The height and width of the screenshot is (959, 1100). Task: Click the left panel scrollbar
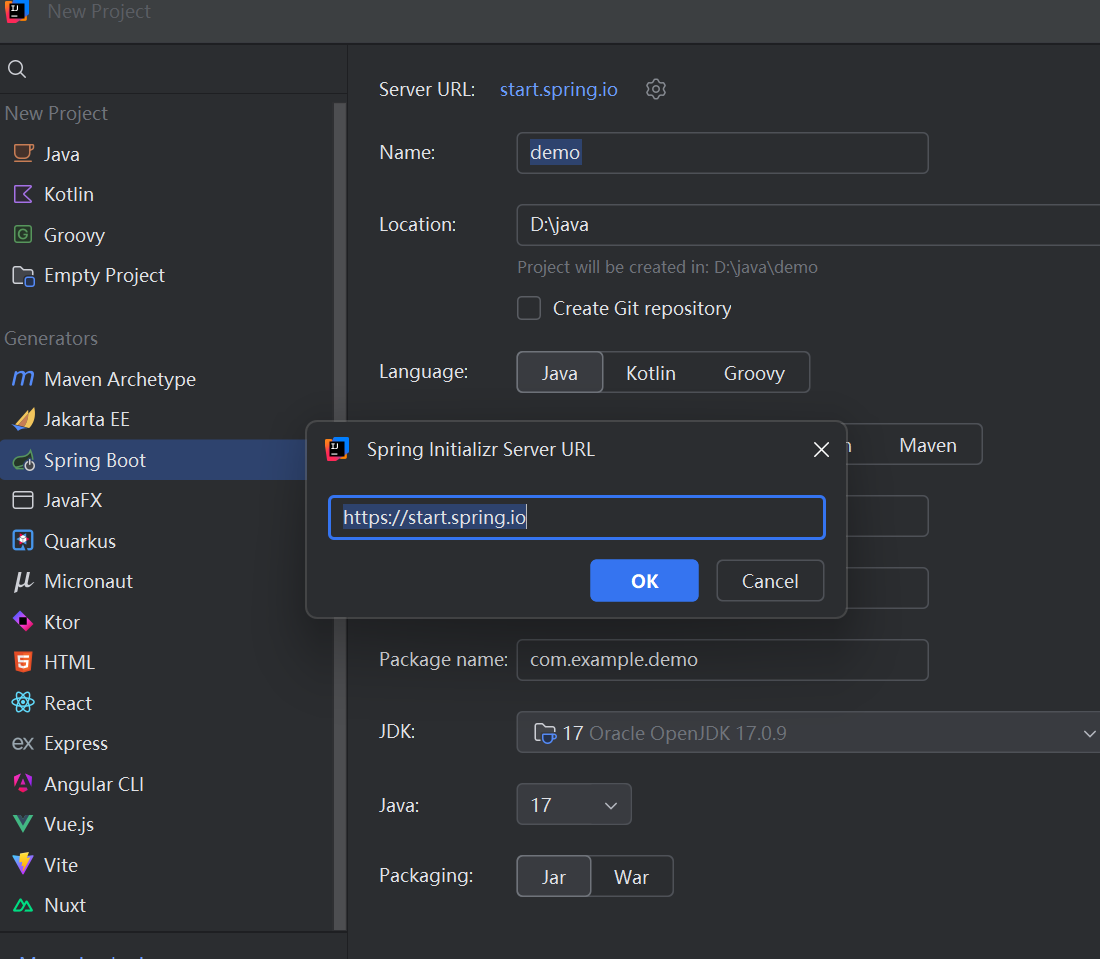click(x=340, y=516)
